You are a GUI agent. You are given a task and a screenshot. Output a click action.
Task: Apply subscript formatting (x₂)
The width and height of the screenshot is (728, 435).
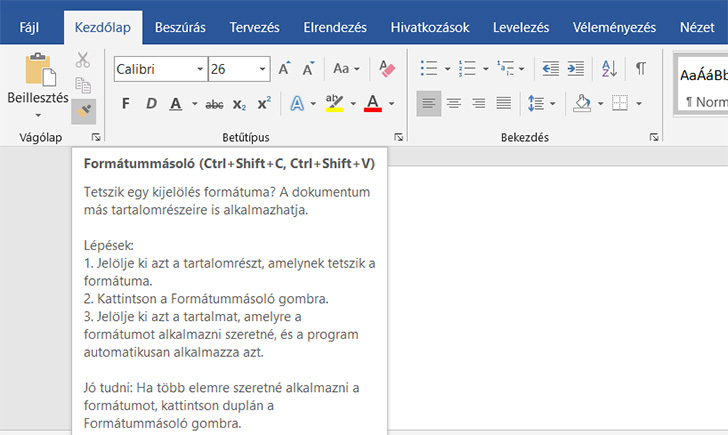click(x=239, y=104)
